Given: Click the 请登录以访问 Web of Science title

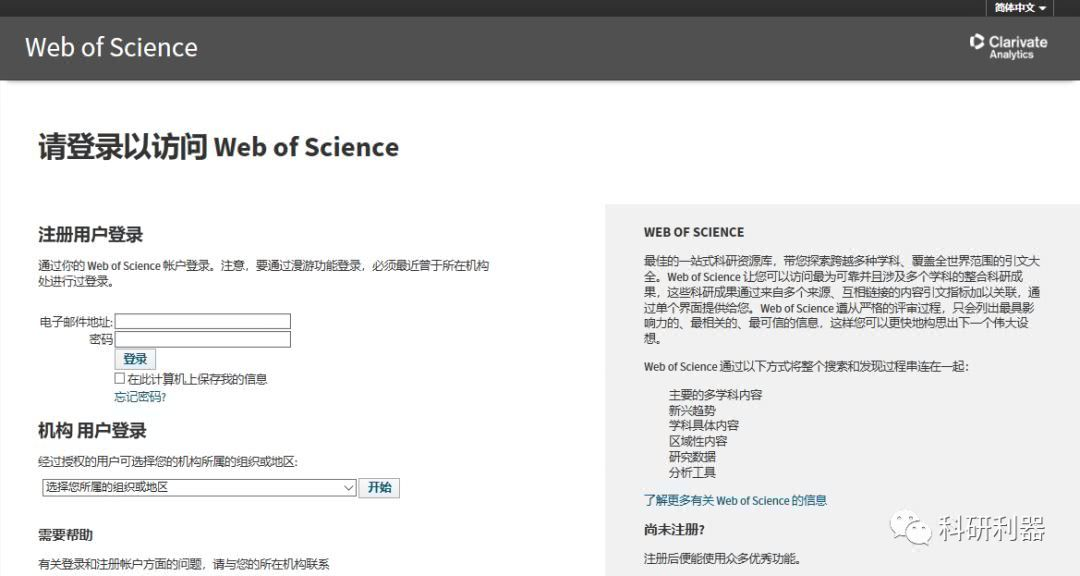Looking at the screenshot, I should tap(218, 147).
